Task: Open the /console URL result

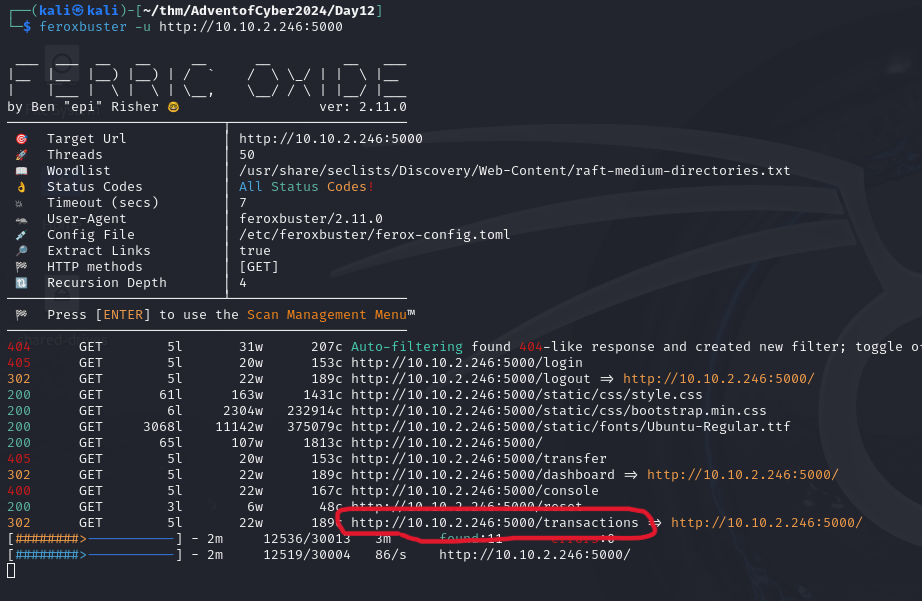Action: pos(475,490)
